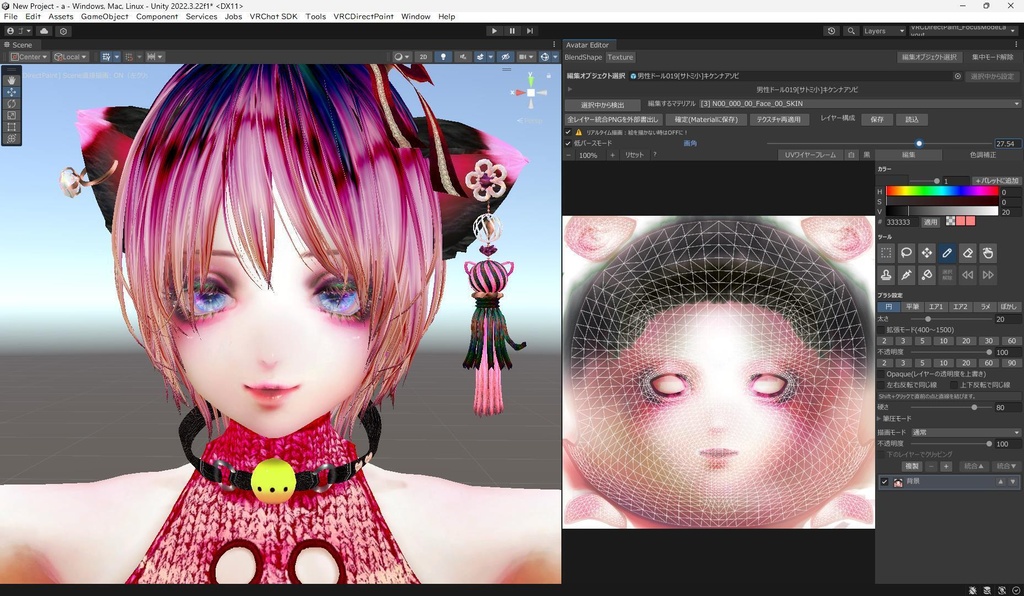Expand the foldout arrow under 編集オブジェクト選択
This screenshot has height=596, width=1024.
click(570, 89)
